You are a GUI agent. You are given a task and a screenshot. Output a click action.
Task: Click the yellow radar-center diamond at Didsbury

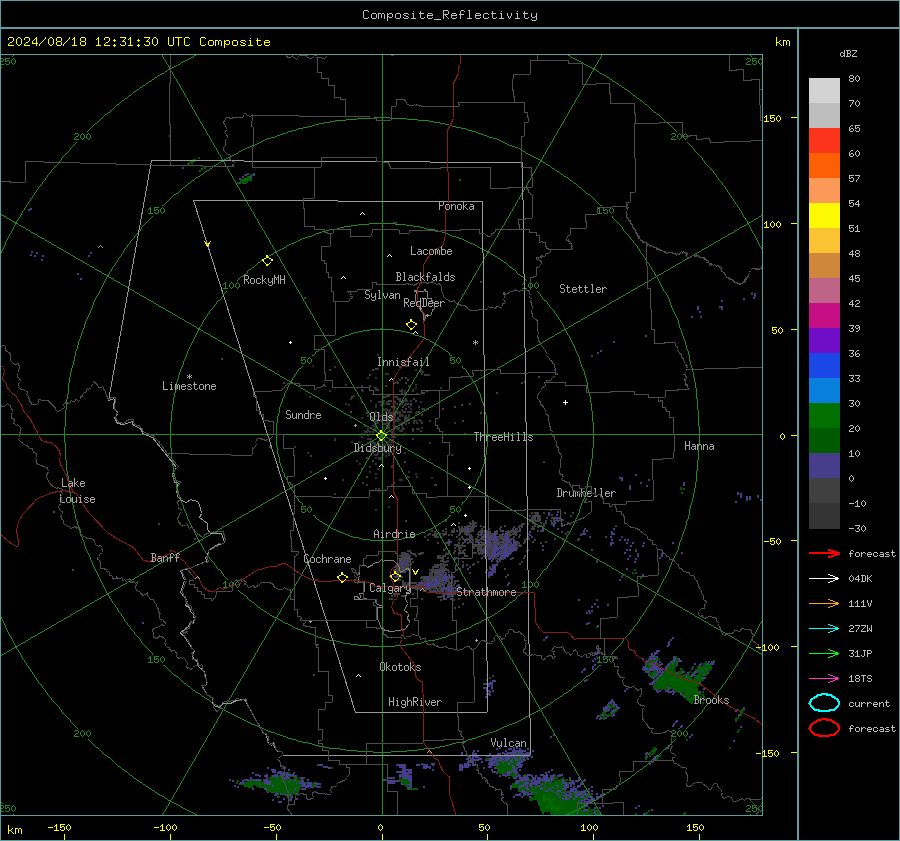pos(381,436)
